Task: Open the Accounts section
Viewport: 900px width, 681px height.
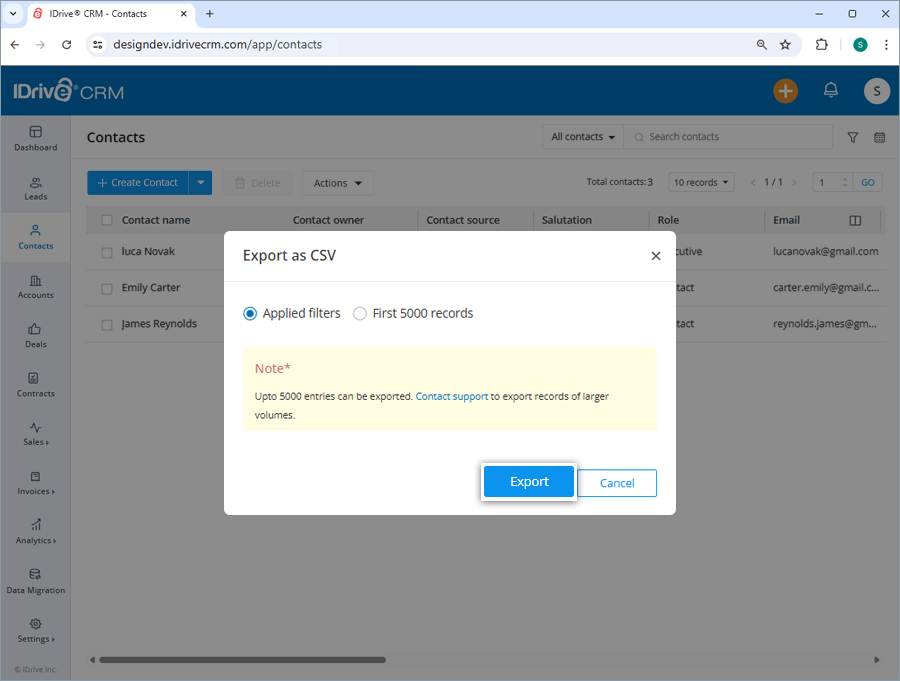Action: pos(35,287)
